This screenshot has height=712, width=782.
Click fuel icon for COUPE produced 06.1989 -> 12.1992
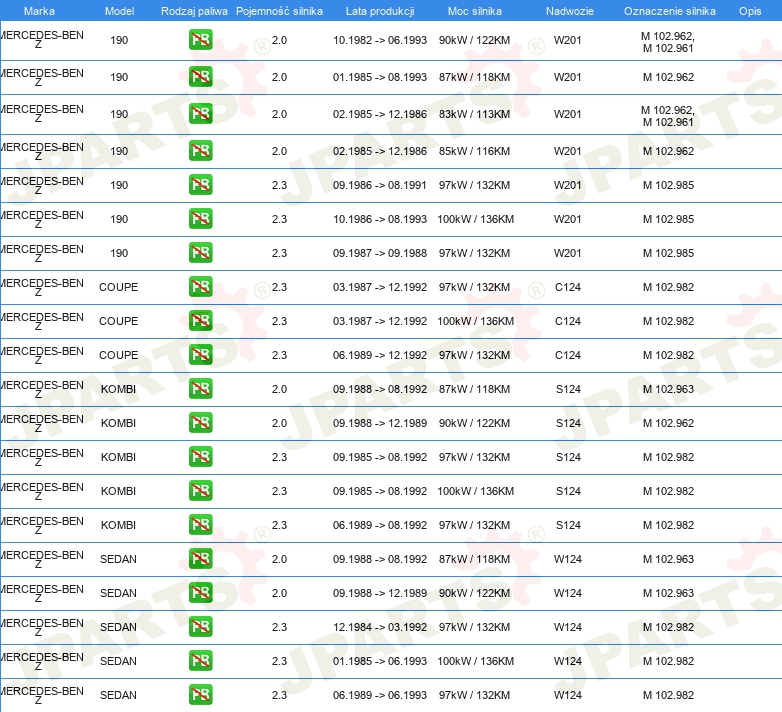(x=200, y=355)
